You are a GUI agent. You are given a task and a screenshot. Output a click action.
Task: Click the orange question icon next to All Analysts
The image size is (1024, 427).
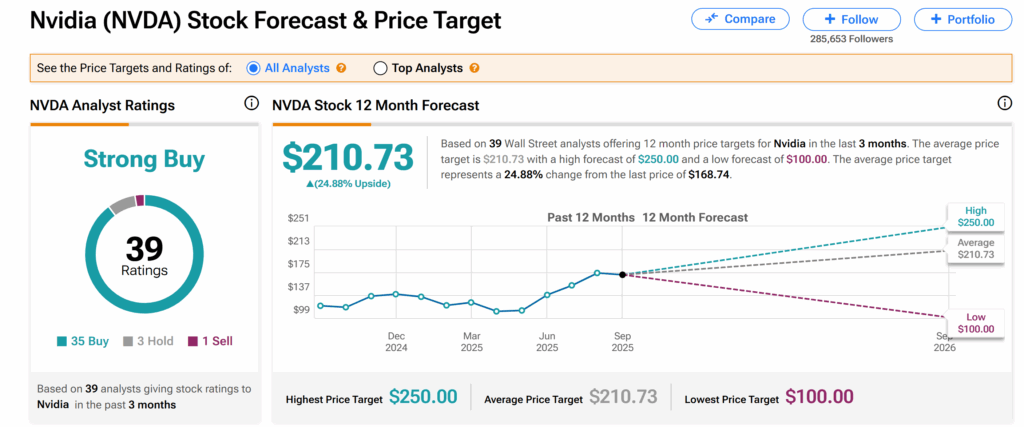click(x=341, y=68)
